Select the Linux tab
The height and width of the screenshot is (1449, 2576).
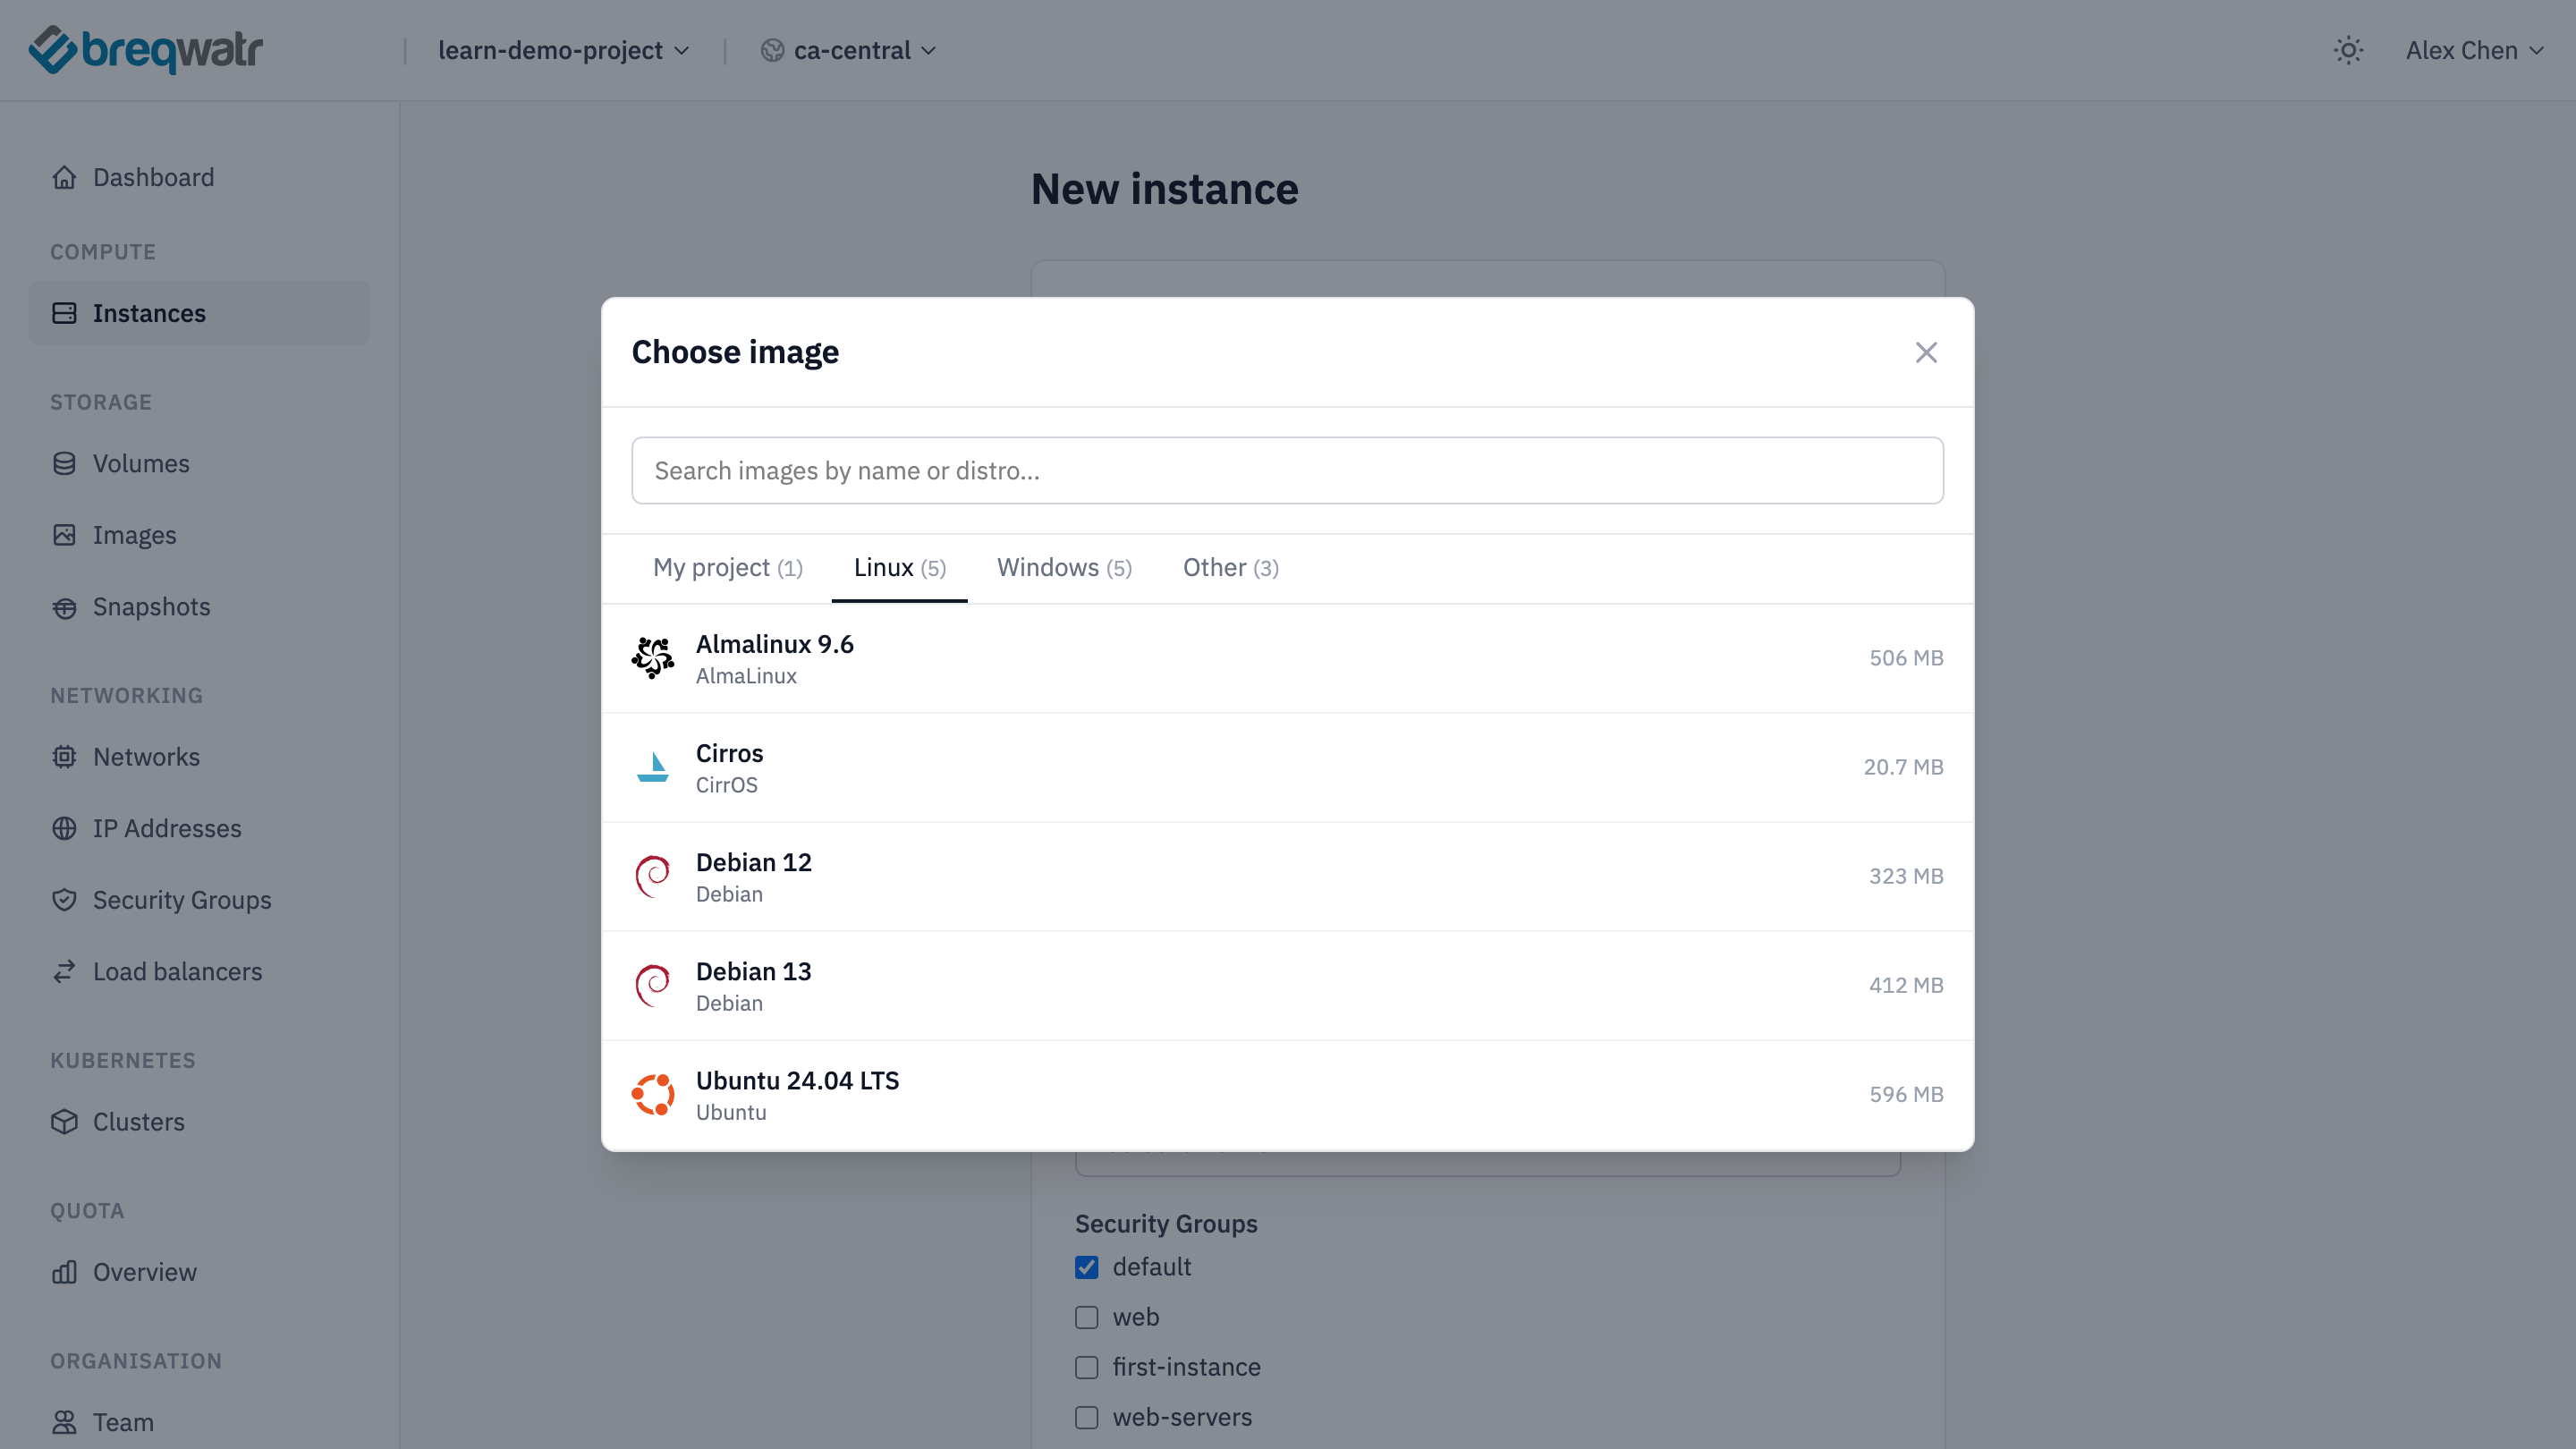click(899, 568)
